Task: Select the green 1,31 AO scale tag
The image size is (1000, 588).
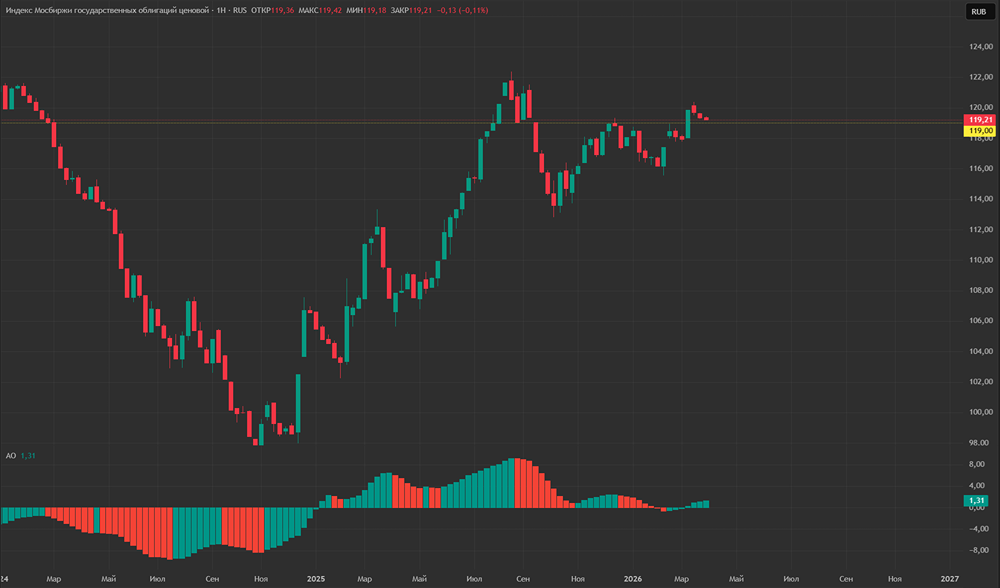Action: click(976, 501)
